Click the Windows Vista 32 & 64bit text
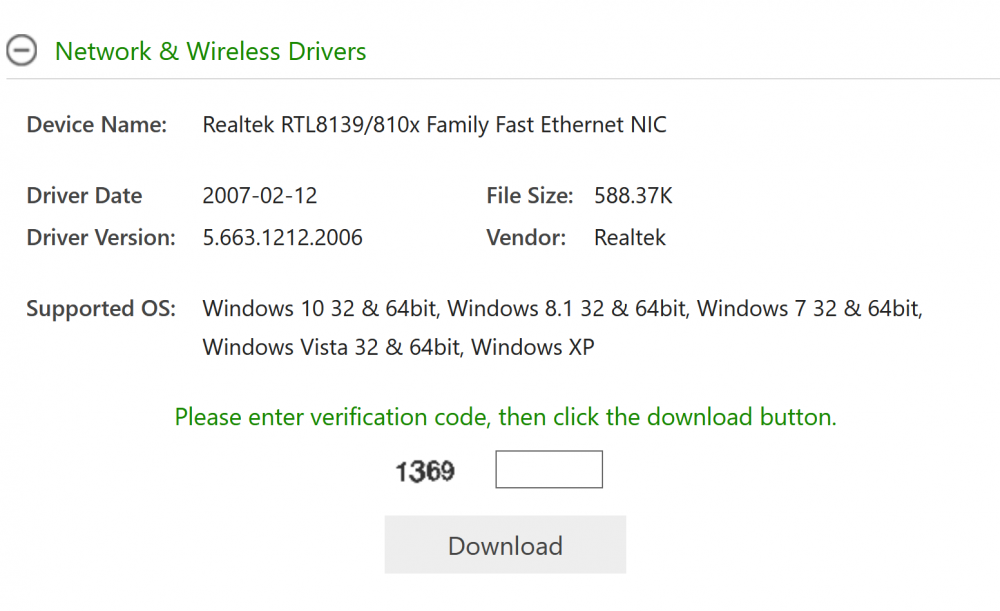This screenshot has width=1000, height=611. (331, 348)
